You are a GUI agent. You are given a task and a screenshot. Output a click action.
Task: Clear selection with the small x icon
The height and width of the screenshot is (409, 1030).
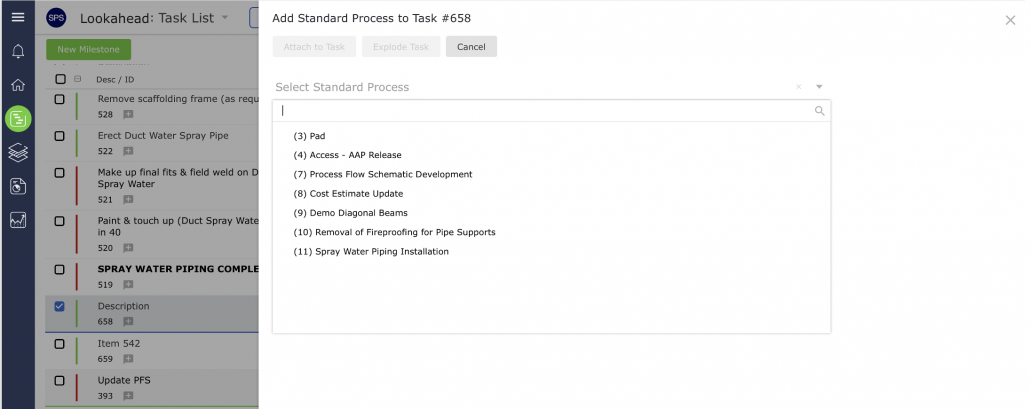798,87
